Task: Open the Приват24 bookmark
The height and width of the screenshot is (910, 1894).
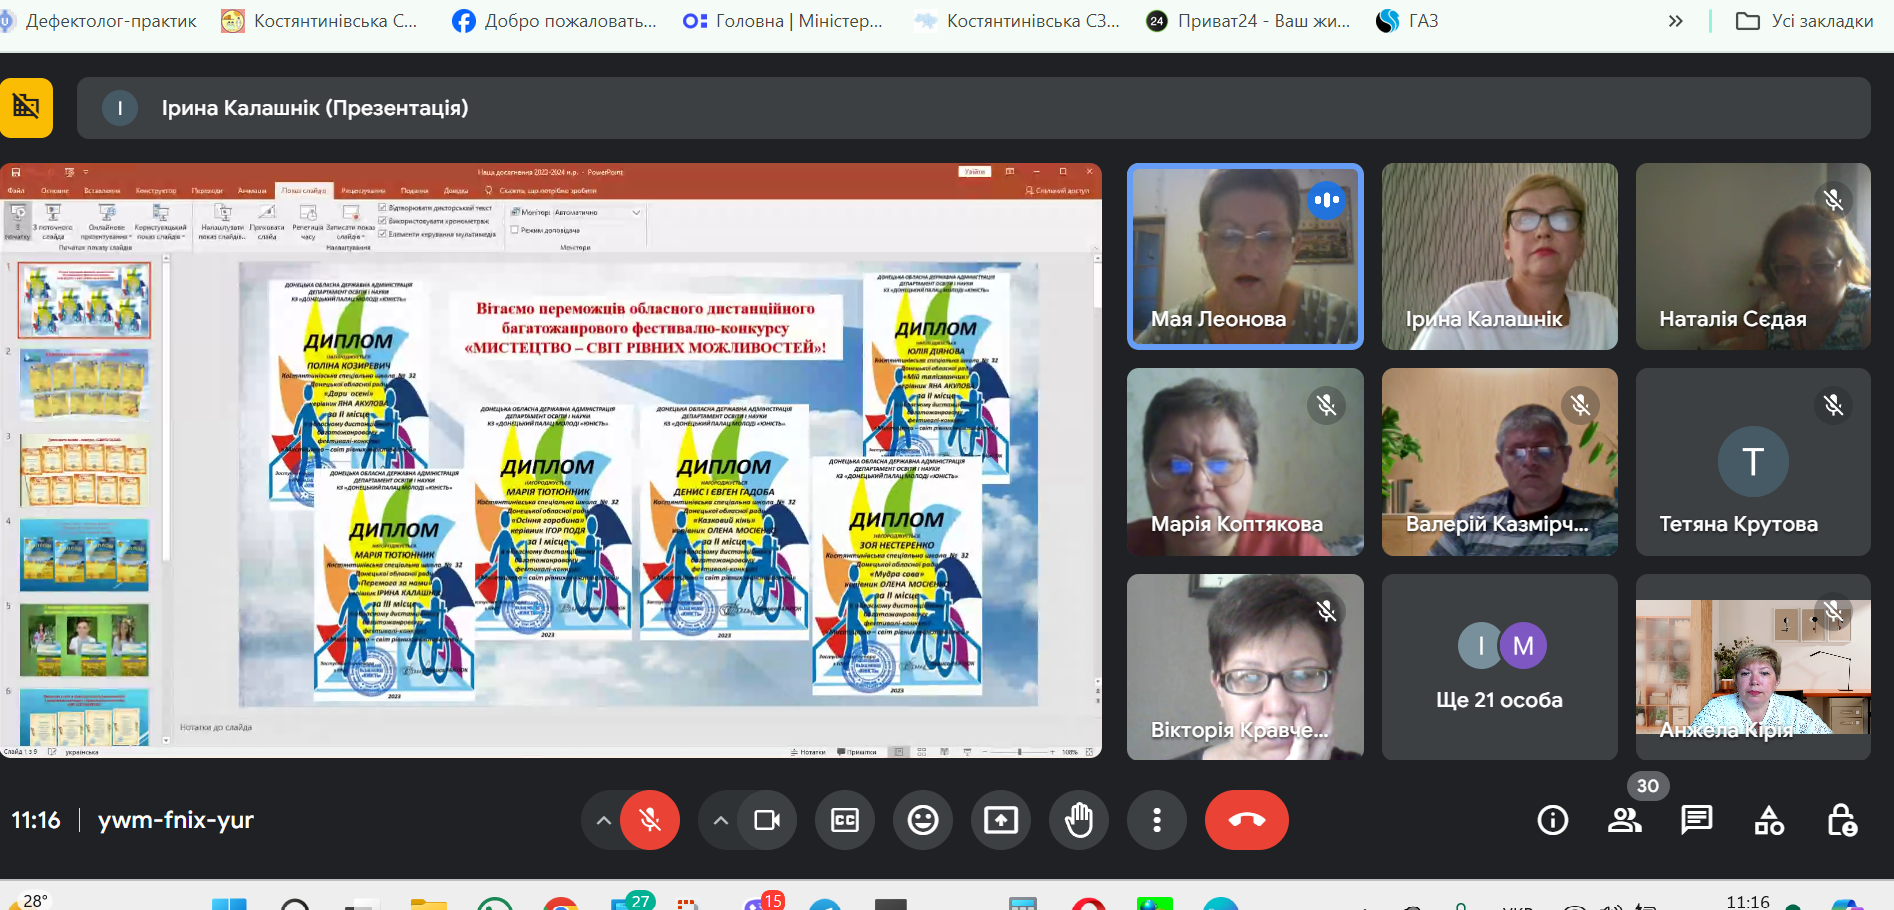Action: (x=1249, y=21)
